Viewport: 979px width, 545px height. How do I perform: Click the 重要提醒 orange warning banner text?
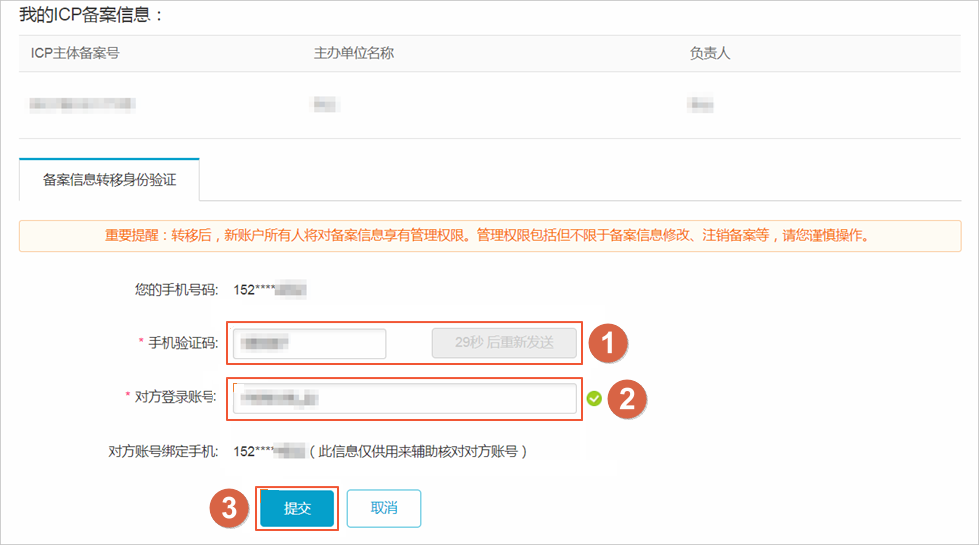pyautogui.click(x=490, y=235)
